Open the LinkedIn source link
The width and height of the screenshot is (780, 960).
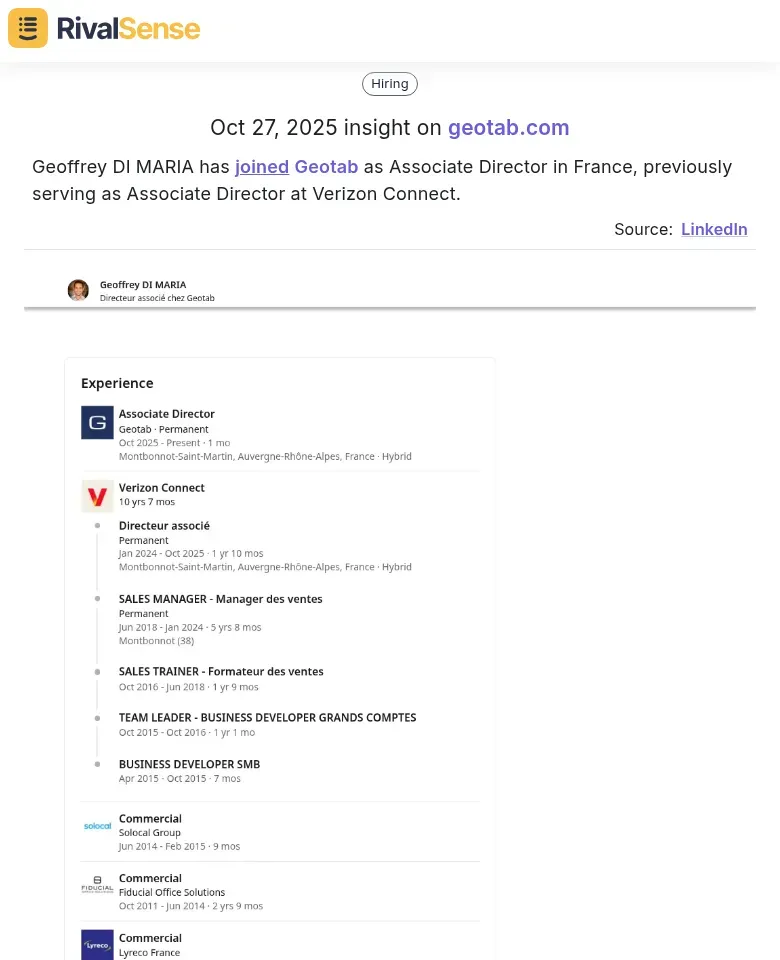pos(714,229)
